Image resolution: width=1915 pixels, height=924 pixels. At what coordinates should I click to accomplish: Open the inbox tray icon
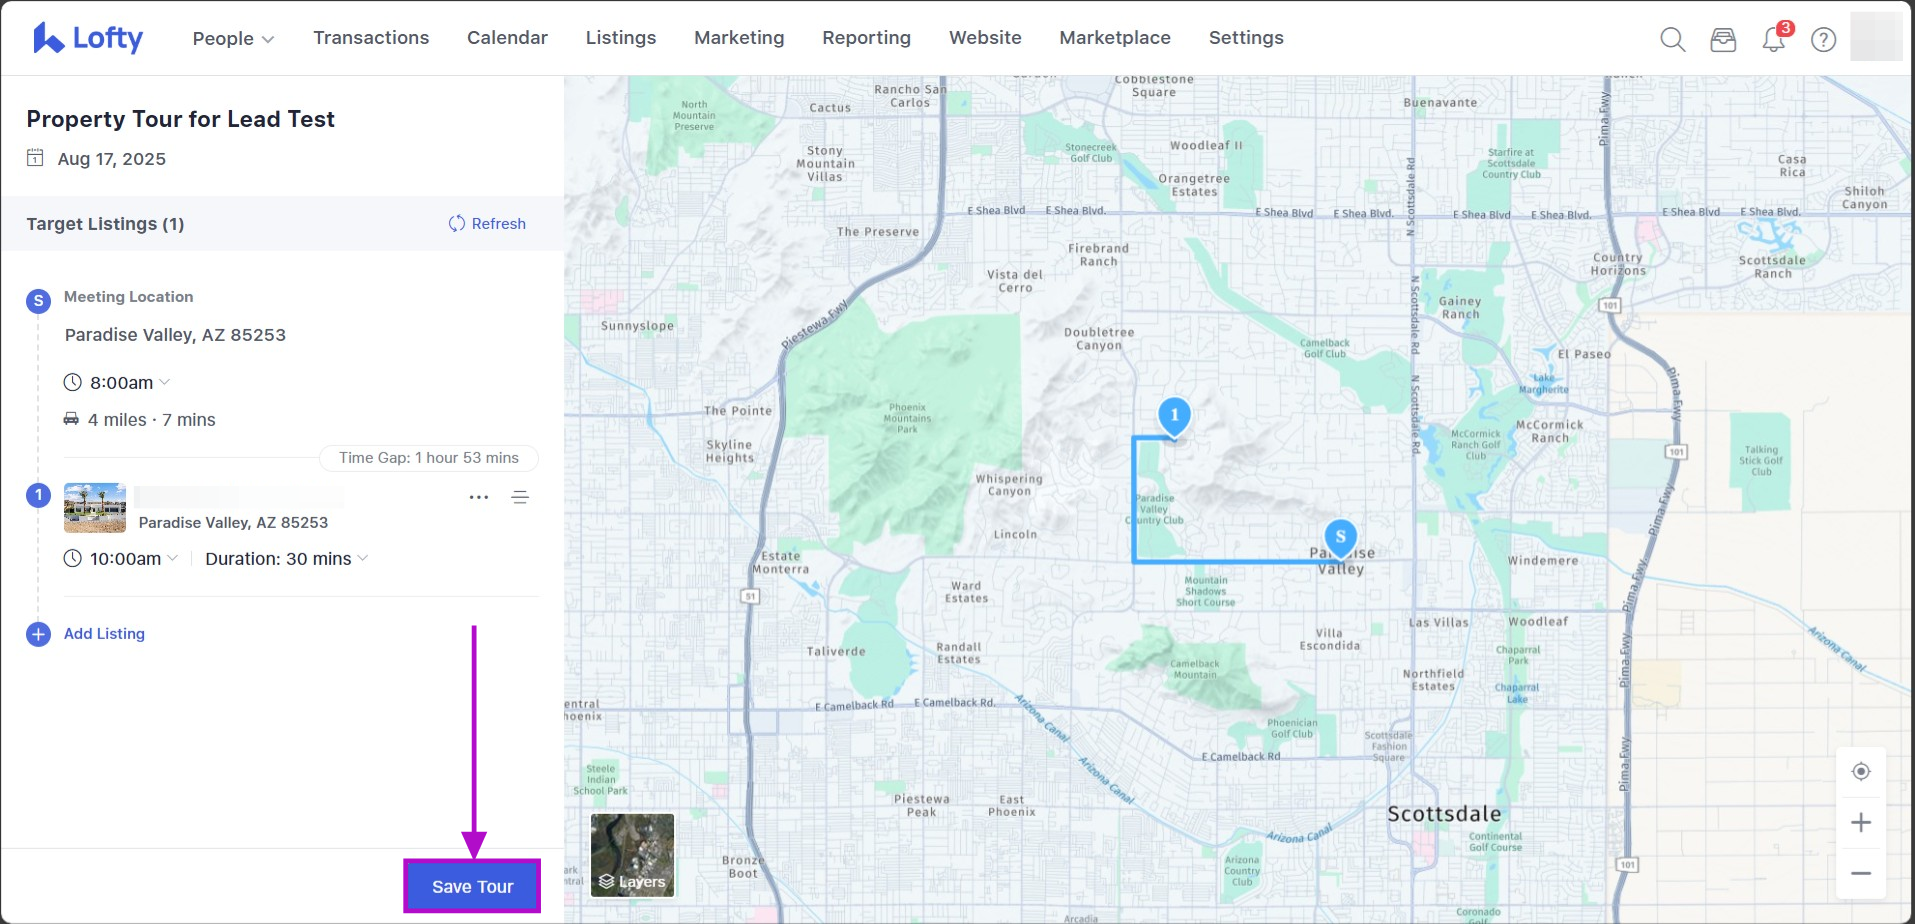tap(1723, 39)
